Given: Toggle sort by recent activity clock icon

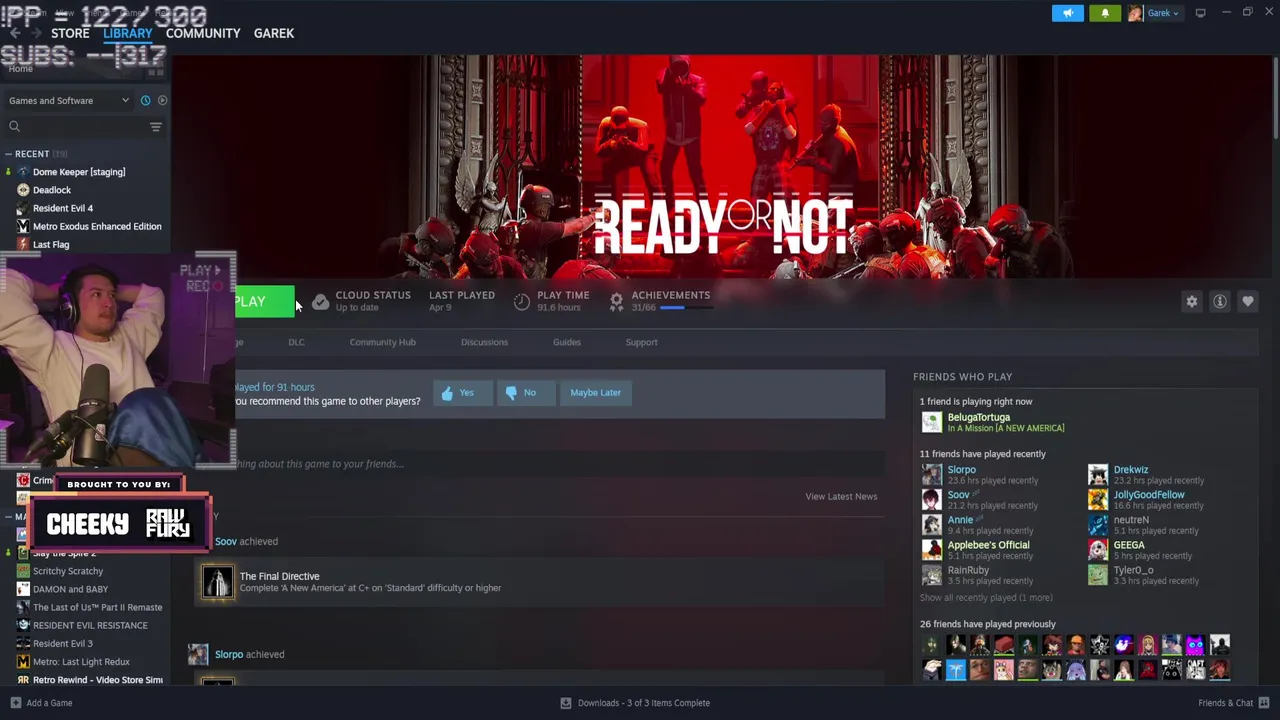Looking at the screenshot, I should click(145, 100).
